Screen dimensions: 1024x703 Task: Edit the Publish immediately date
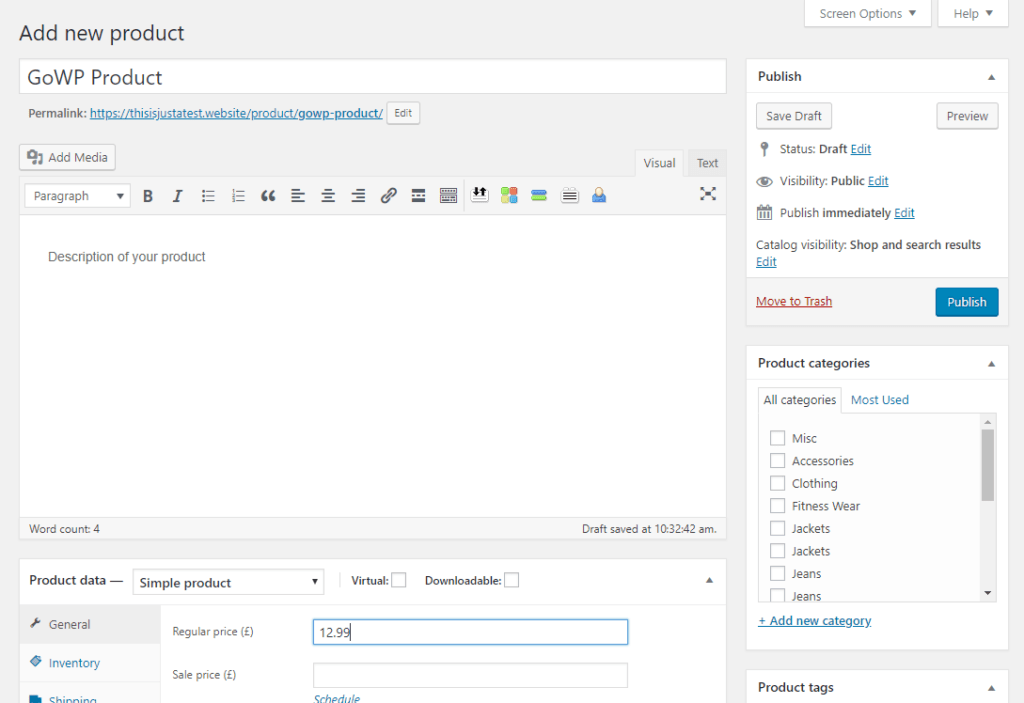(x=904, y=213)
